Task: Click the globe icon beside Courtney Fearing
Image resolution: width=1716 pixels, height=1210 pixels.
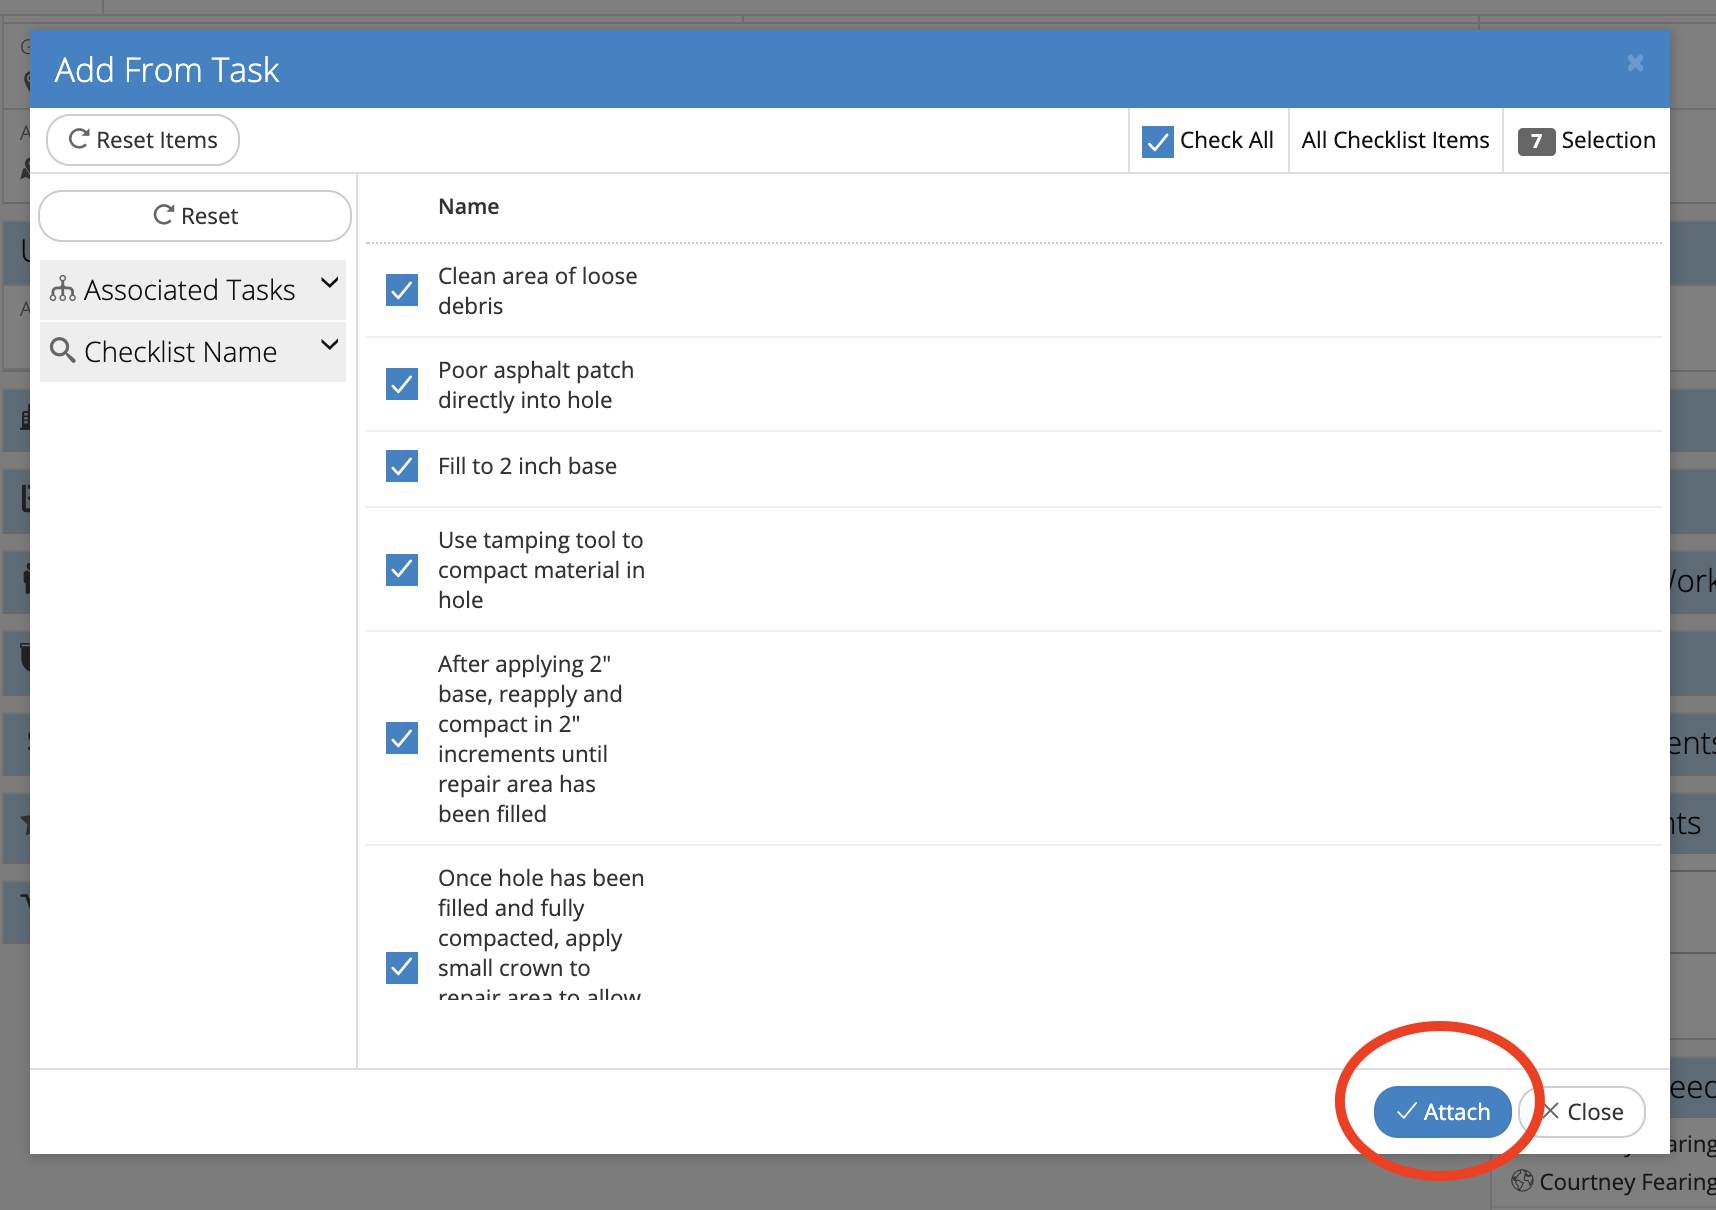Action: pos(1522,1181)
